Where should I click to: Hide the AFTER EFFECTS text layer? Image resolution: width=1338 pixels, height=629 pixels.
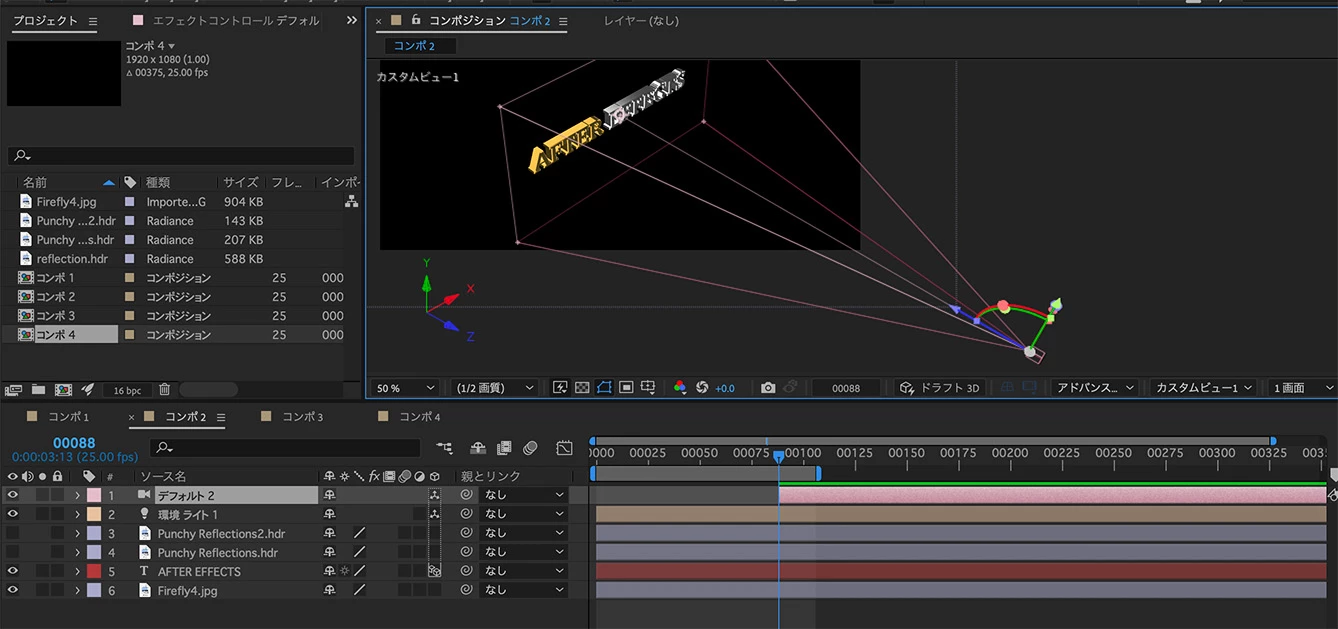point(12,571)
